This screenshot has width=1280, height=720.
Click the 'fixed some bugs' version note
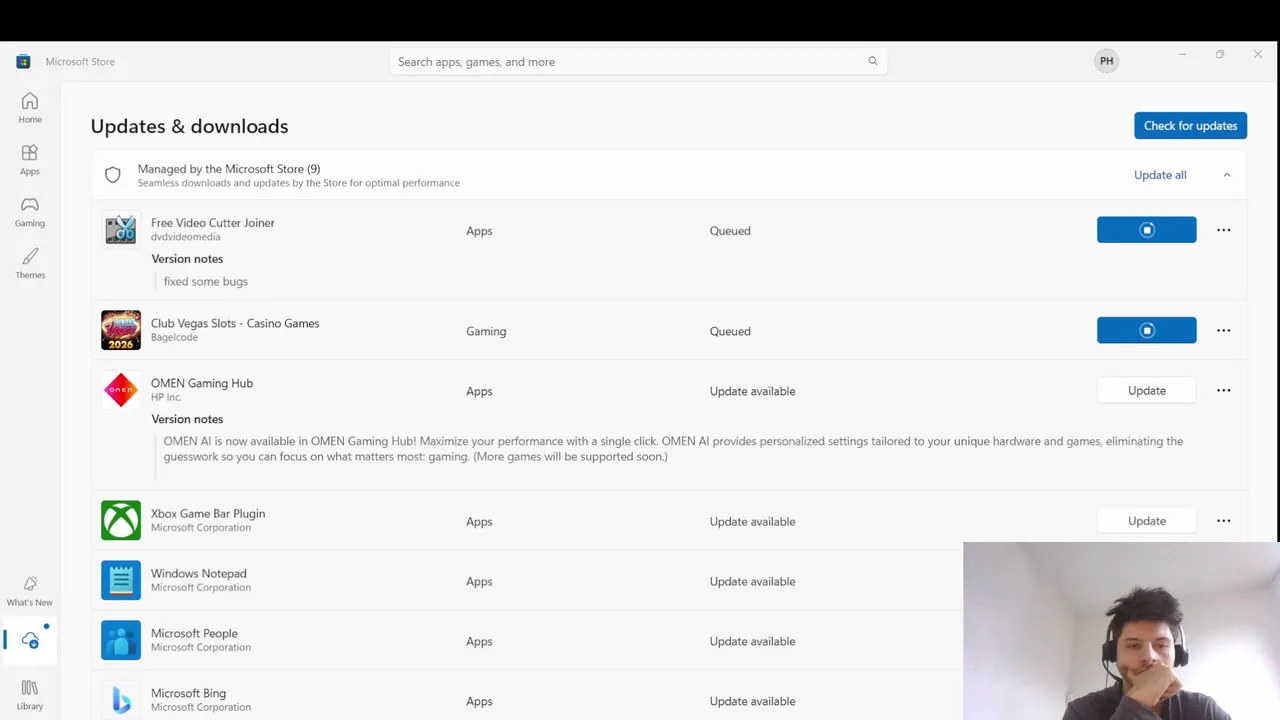coord(206,281)
